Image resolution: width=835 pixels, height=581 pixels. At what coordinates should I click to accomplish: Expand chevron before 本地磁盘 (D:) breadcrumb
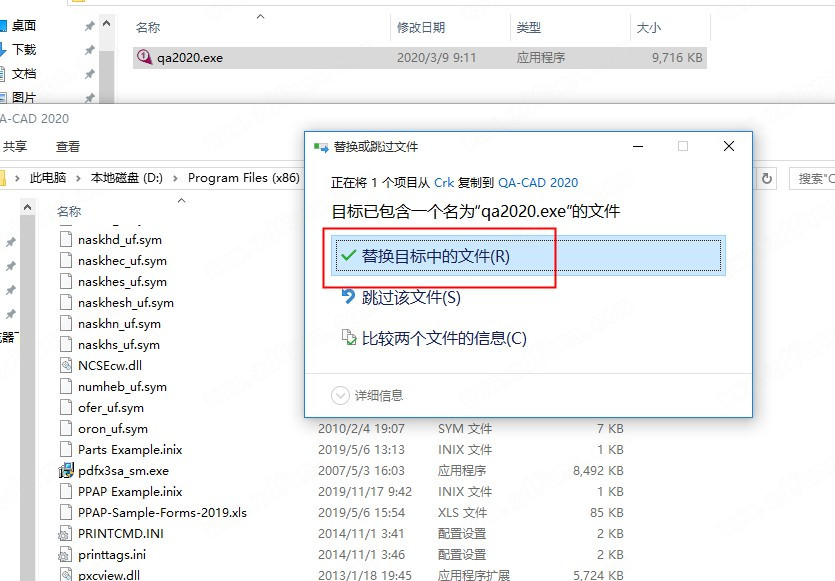[x=78, y=178]
